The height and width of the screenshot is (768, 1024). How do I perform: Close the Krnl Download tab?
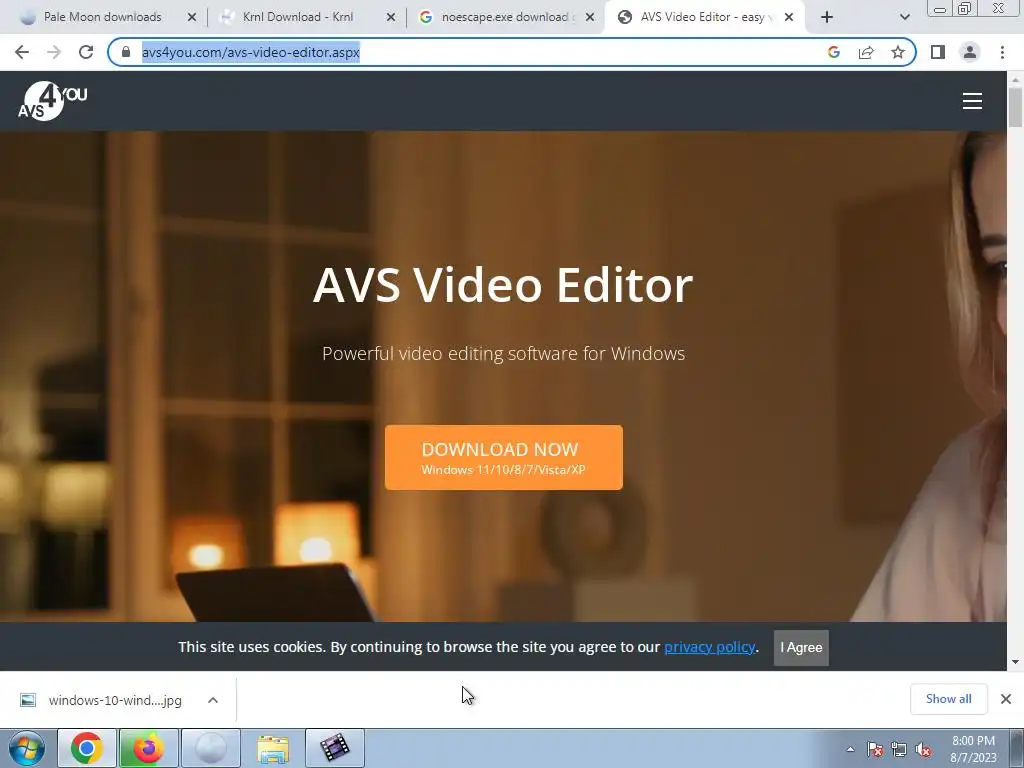(391, 17)
